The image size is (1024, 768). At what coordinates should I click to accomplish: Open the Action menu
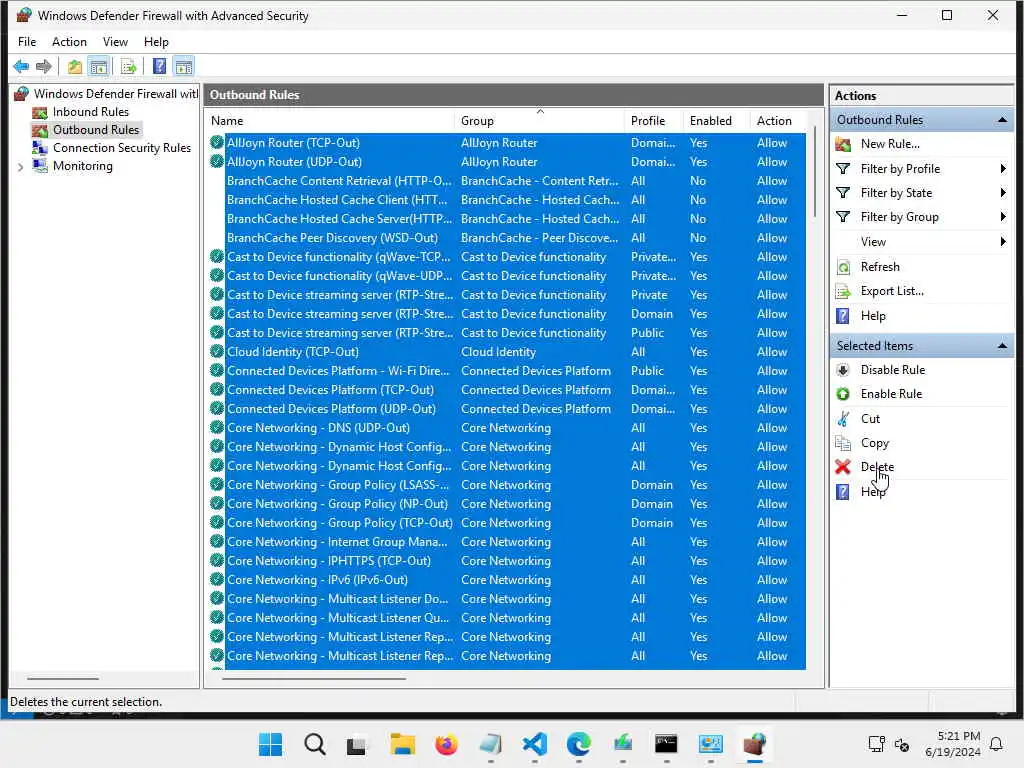point(69,42)
